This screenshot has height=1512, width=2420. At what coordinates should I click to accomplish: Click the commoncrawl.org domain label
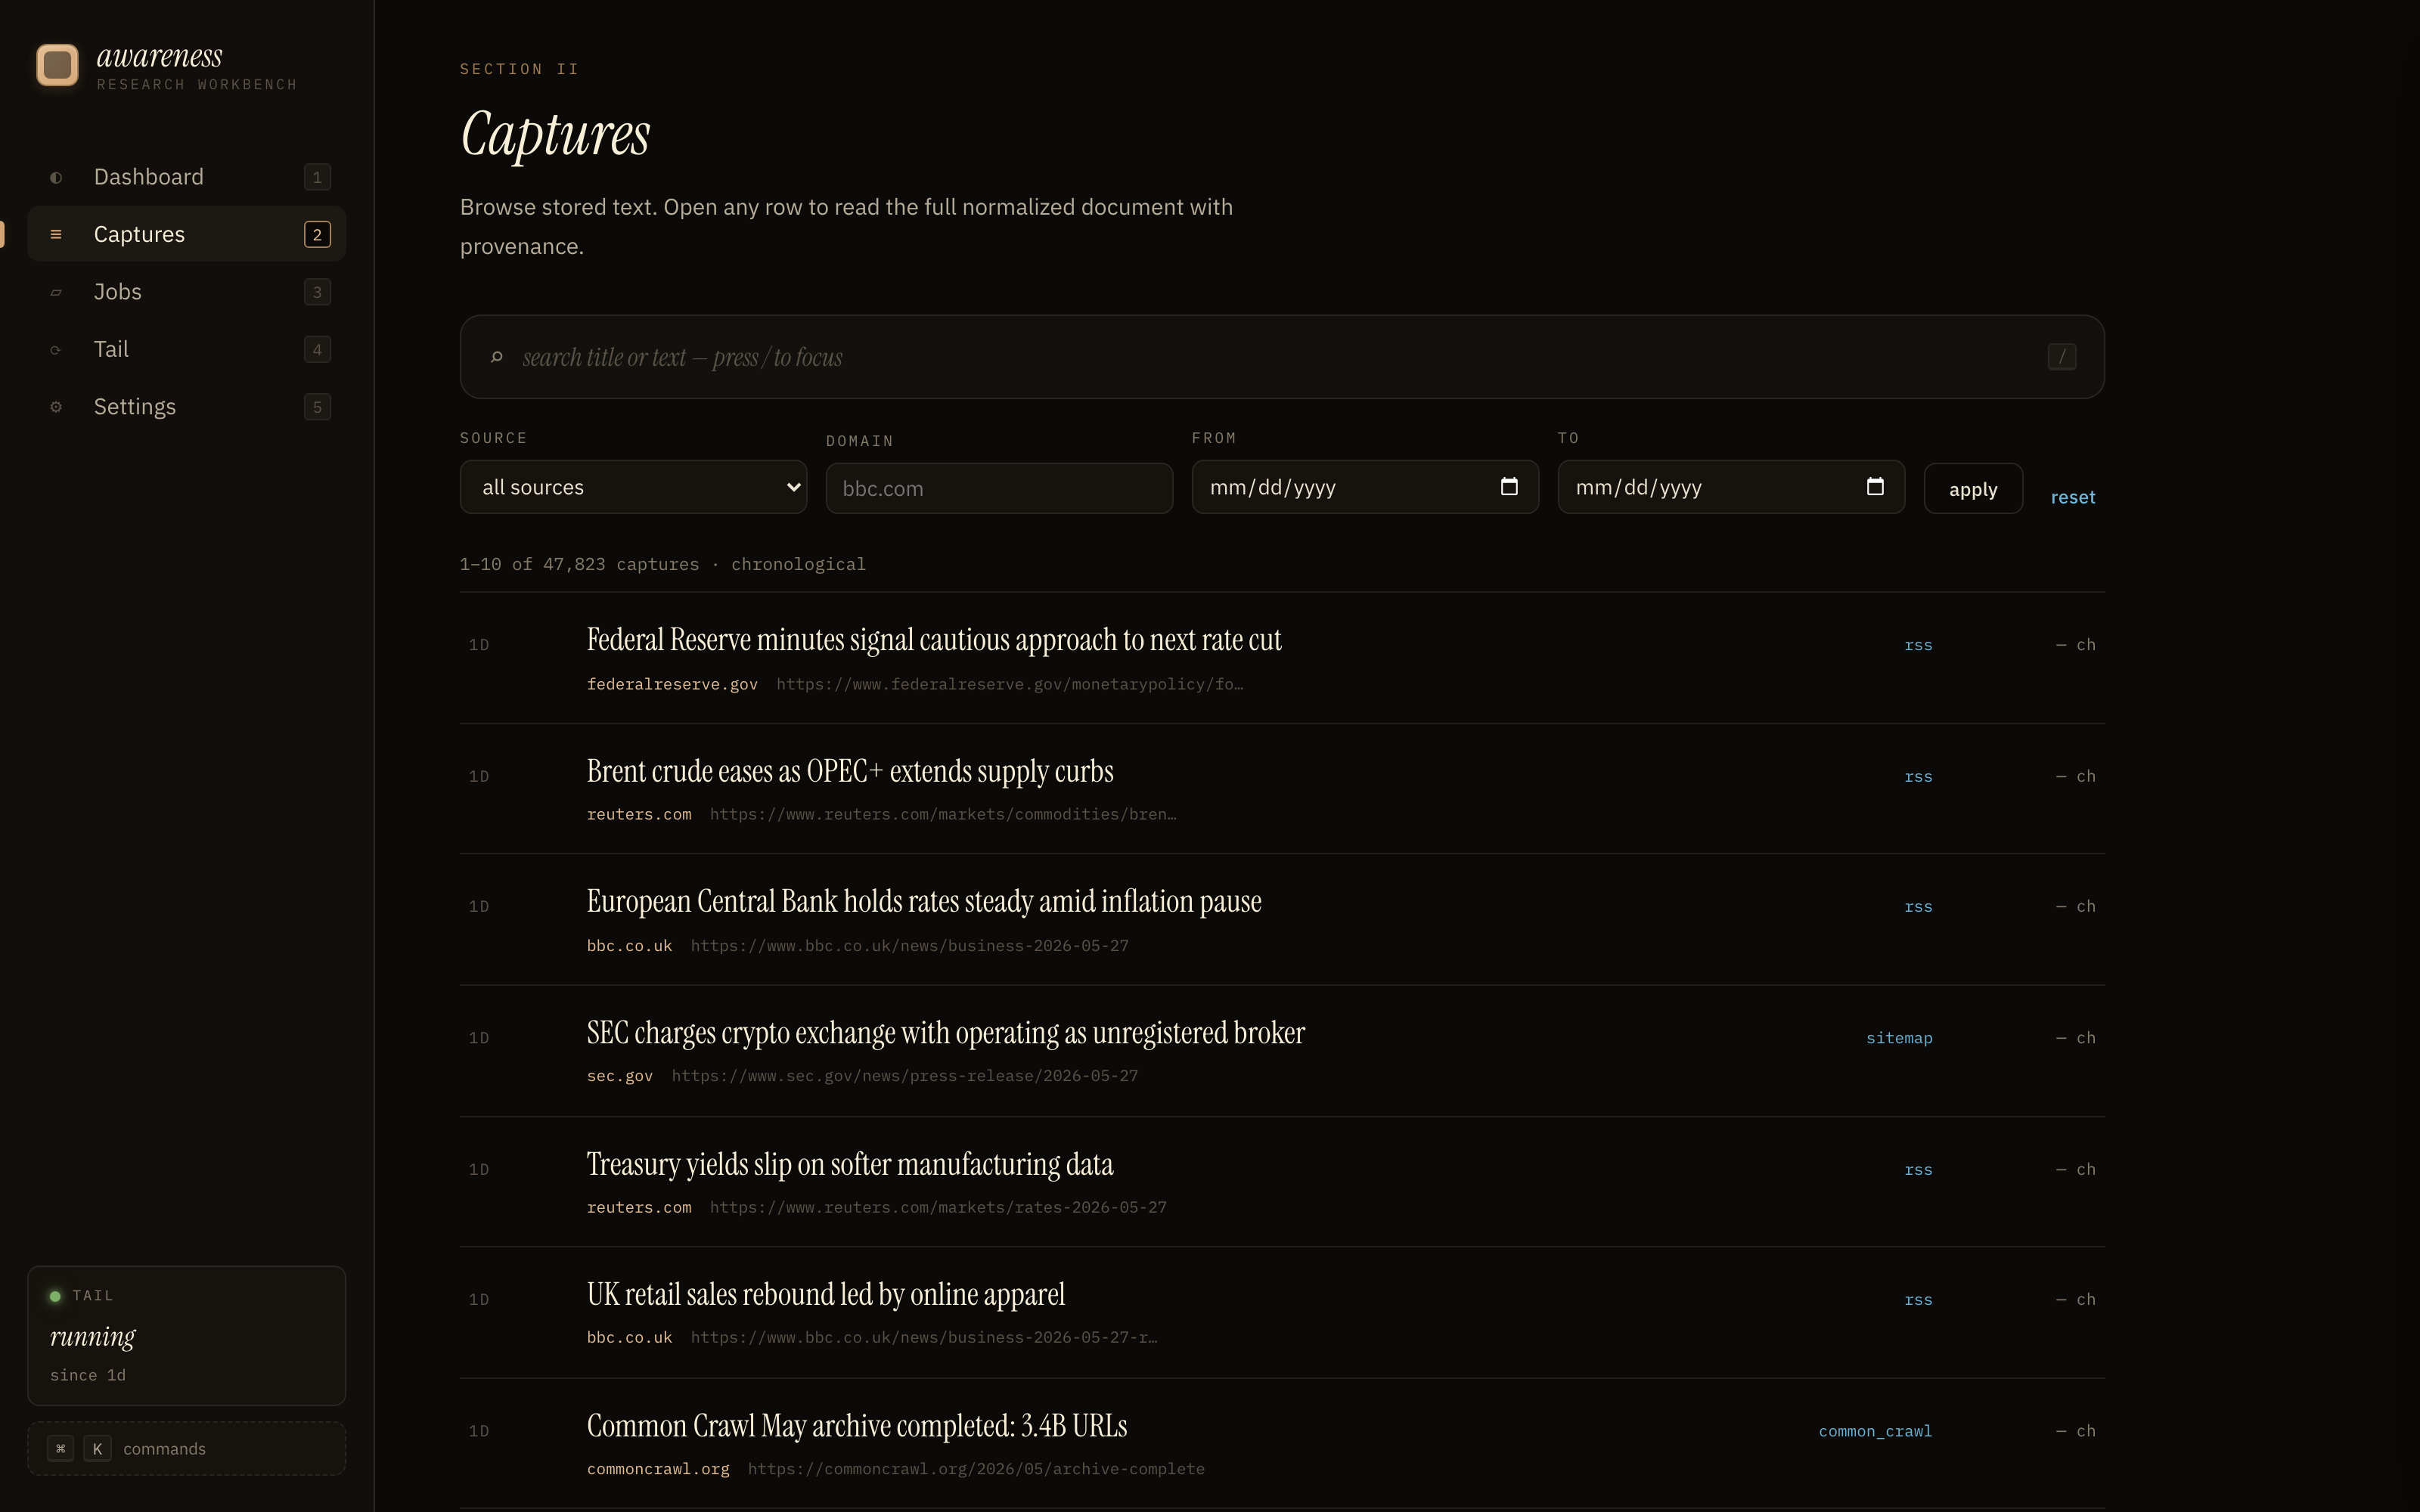[x=658, y=1469]
